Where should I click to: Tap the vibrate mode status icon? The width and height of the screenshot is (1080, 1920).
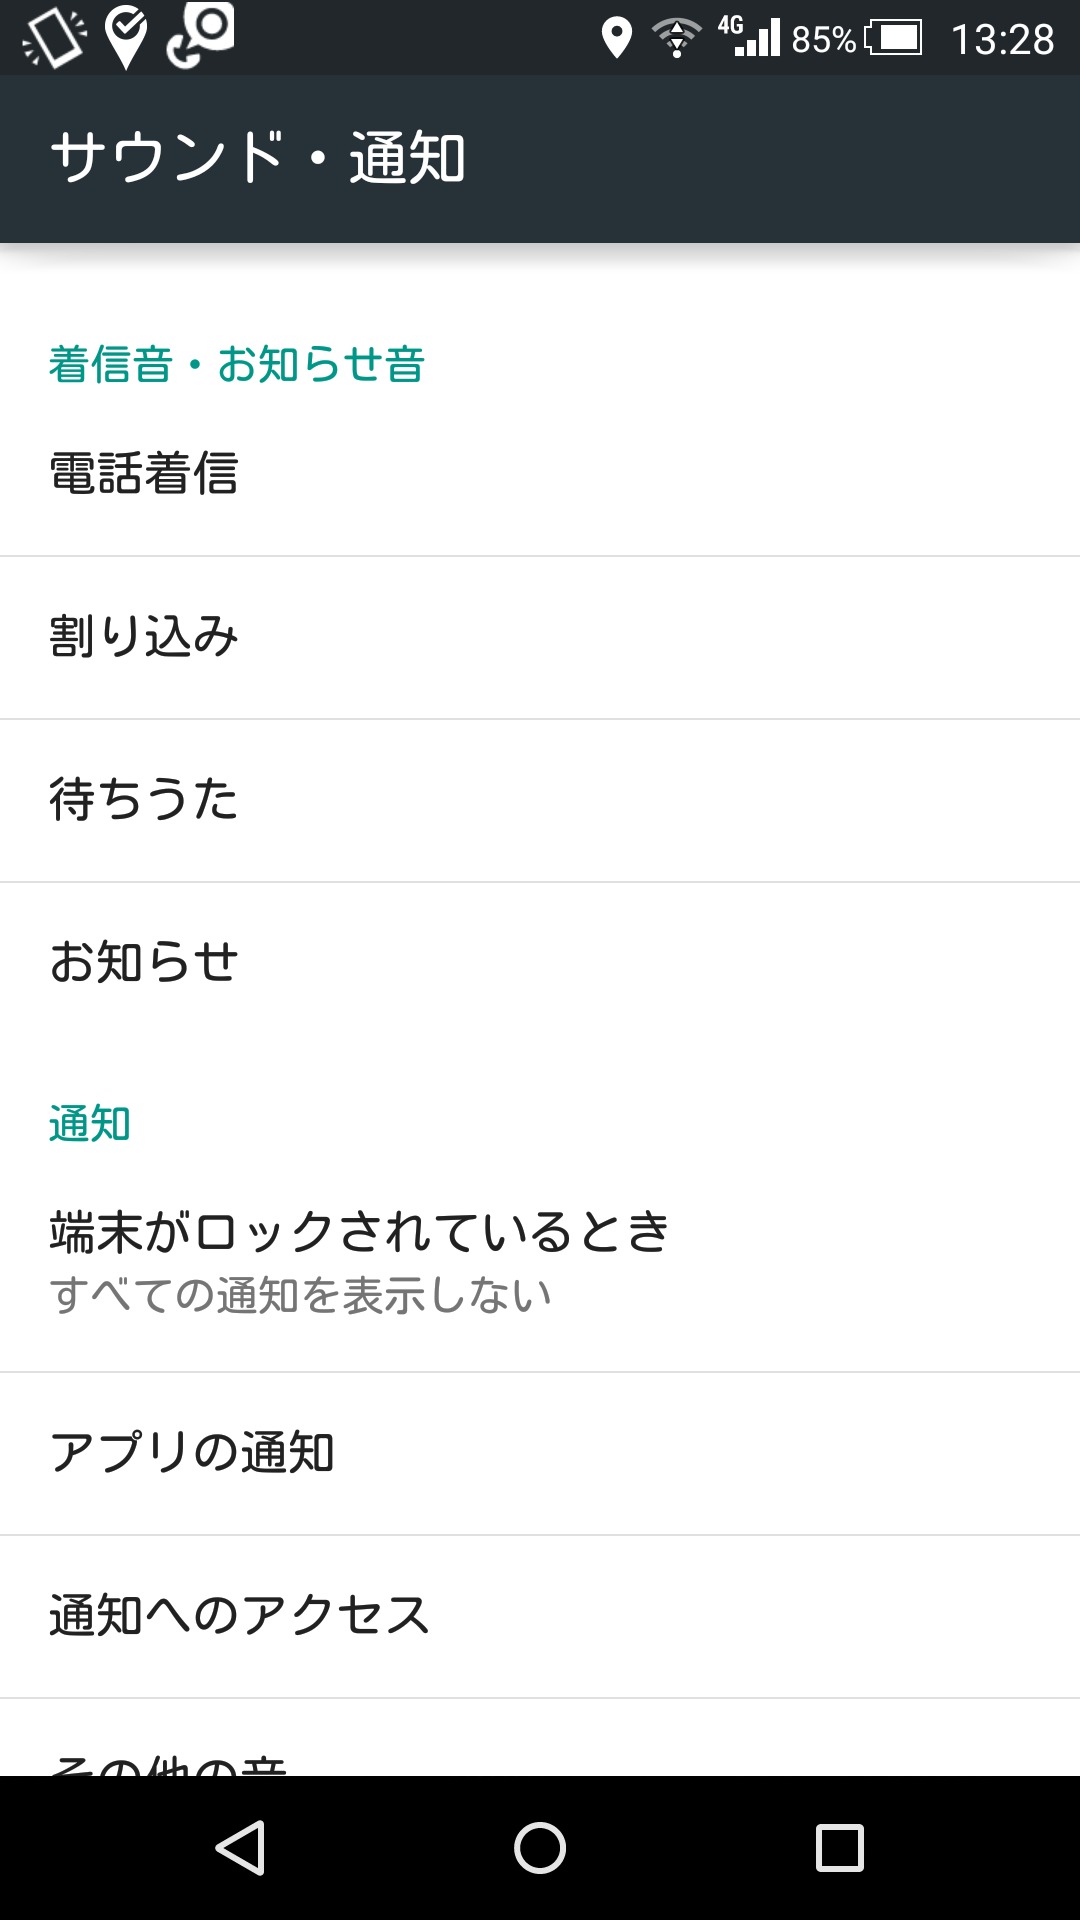(x=54, y=39)
